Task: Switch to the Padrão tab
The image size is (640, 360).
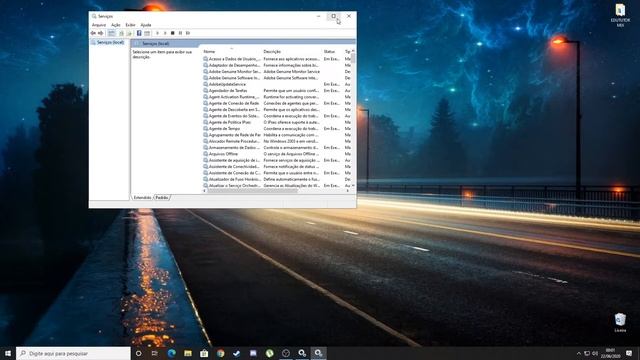Action: (162, 198)
